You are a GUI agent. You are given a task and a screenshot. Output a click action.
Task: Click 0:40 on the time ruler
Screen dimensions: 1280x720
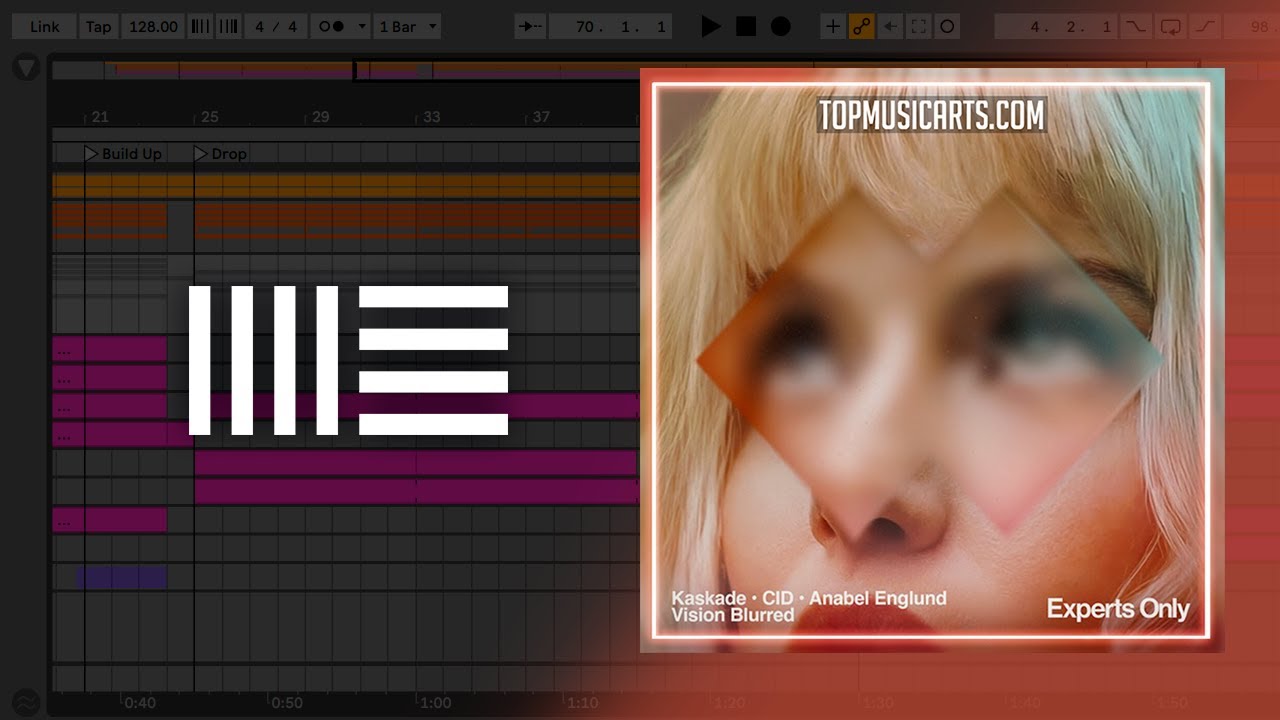tap(140, 703)
